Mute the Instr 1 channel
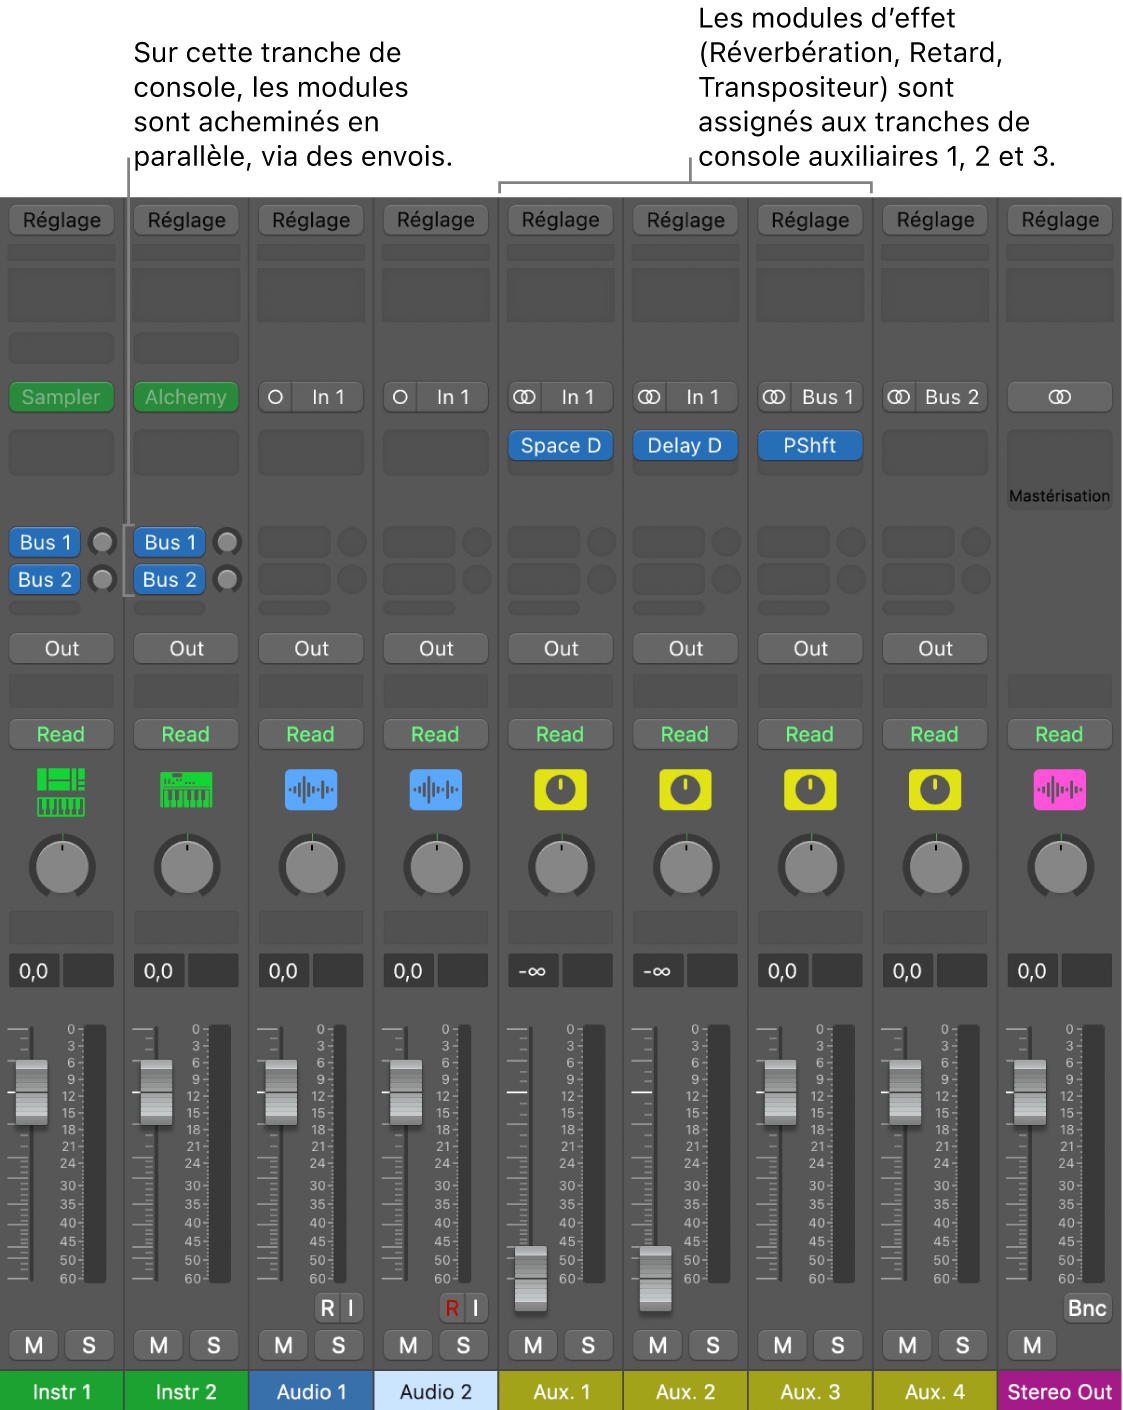This screenshot has width=1123, height=1410. pyautogui.click(x=34, y=1345)
